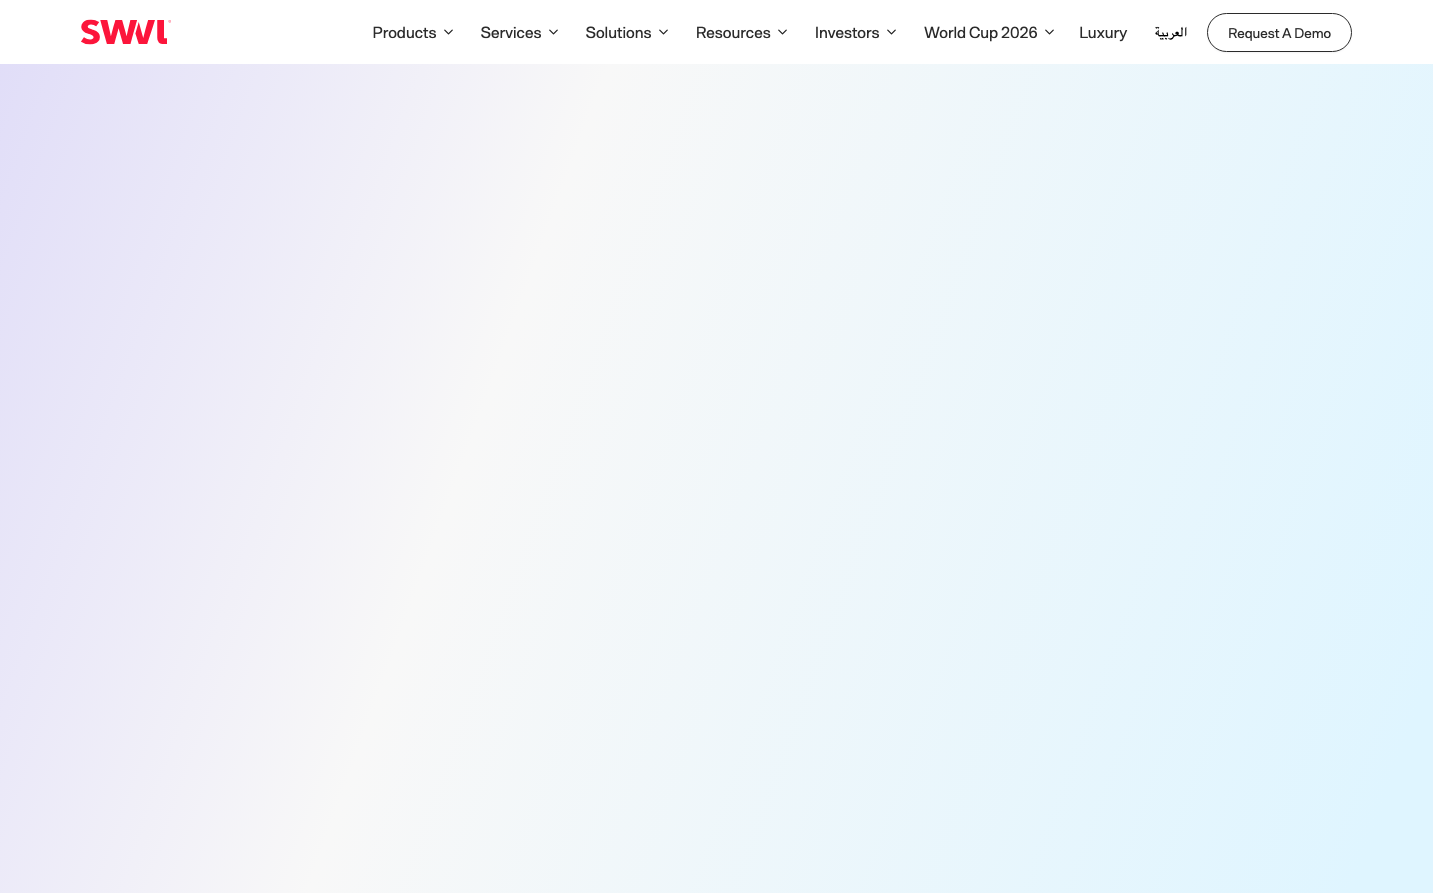Switch the site language to Arabic
The image size is (1433, 893).
(x=1170, y=32)
